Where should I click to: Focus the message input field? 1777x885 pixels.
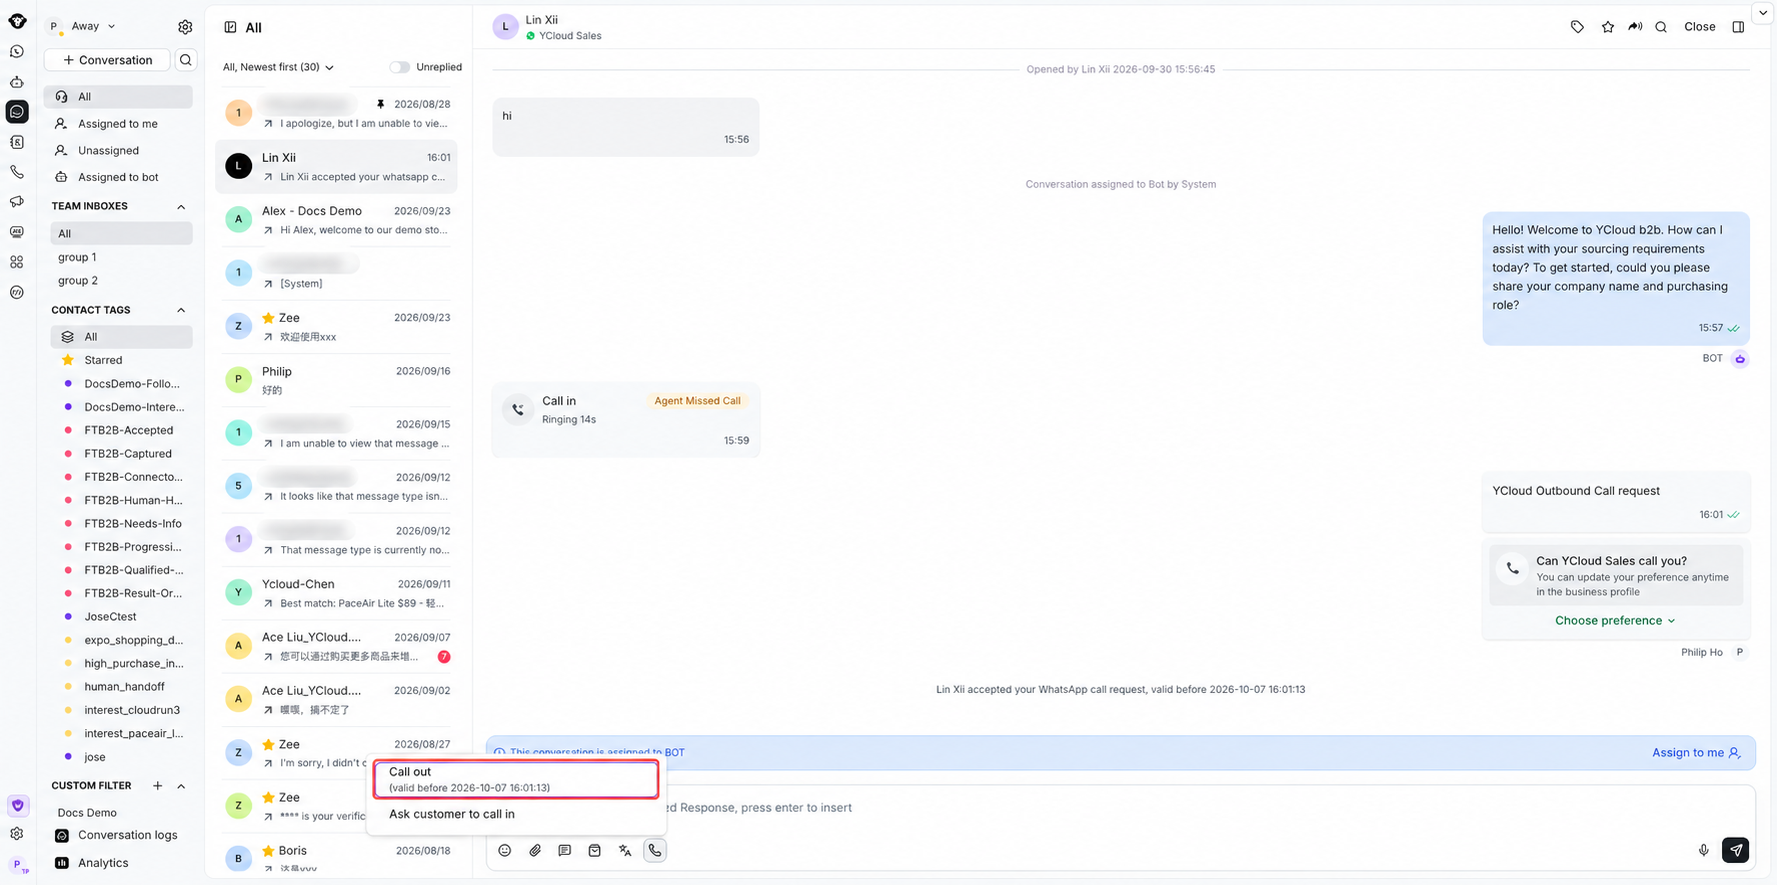1120,808
